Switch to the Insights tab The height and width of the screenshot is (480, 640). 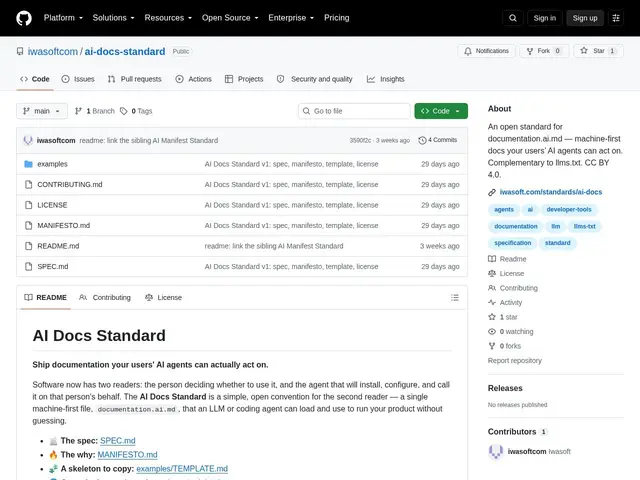click(x=385, y=79)
